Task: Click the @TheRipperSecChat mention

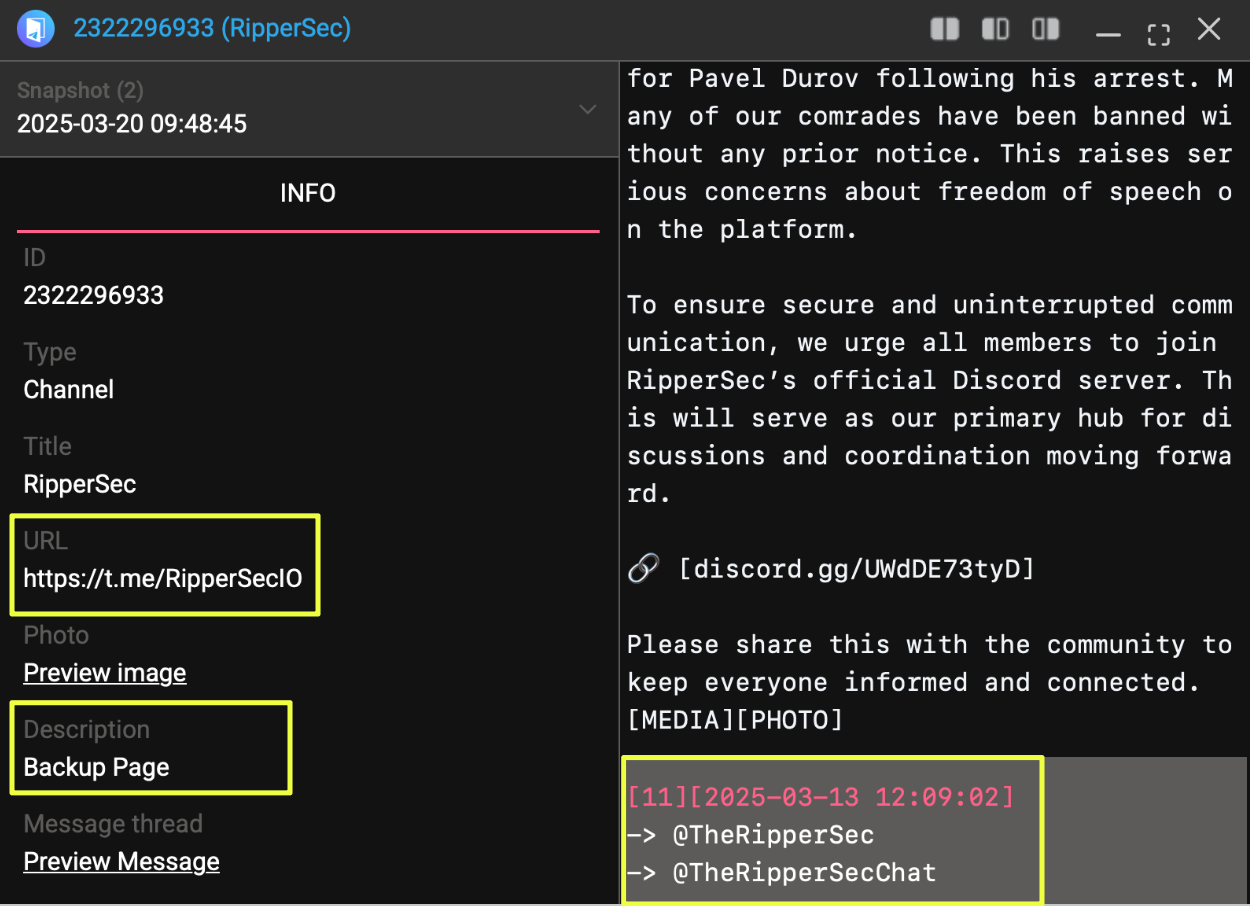Action: click(804, 872)
